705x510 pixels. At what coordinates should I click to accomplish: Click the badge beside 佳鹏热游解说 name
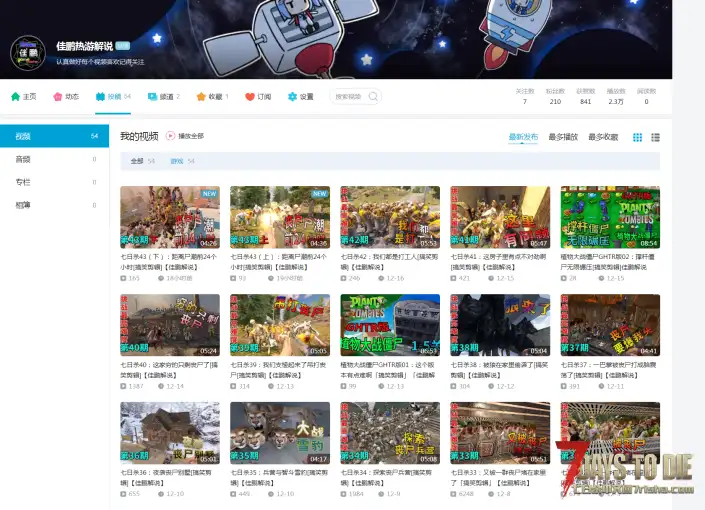coord(123,46)
